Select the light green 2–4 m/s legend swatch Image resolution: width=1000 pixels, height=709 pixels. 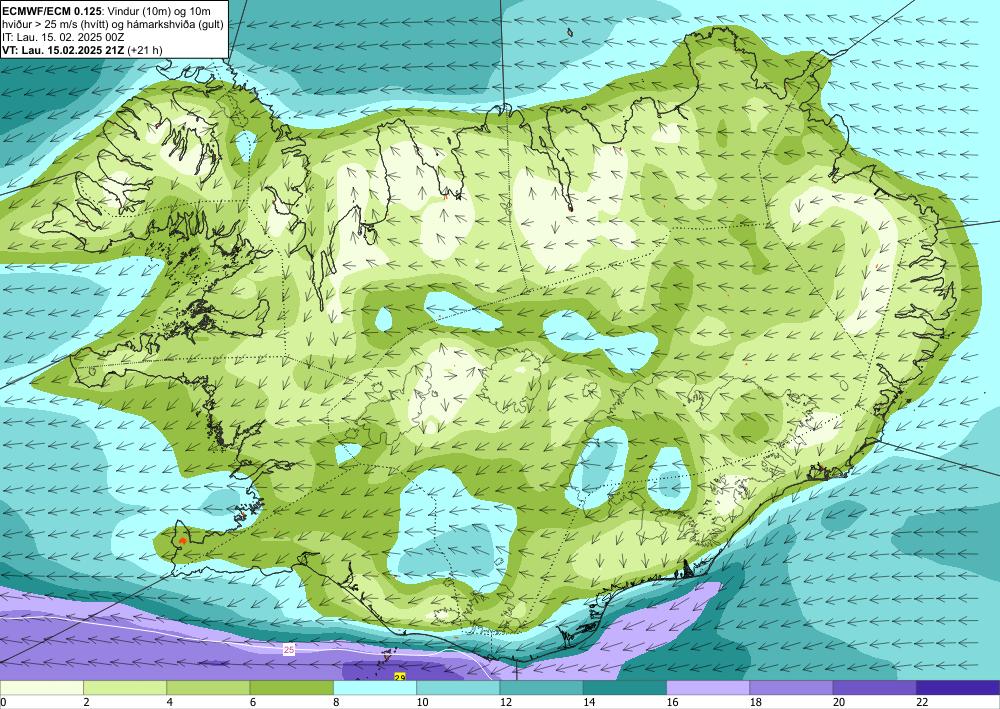125,687
